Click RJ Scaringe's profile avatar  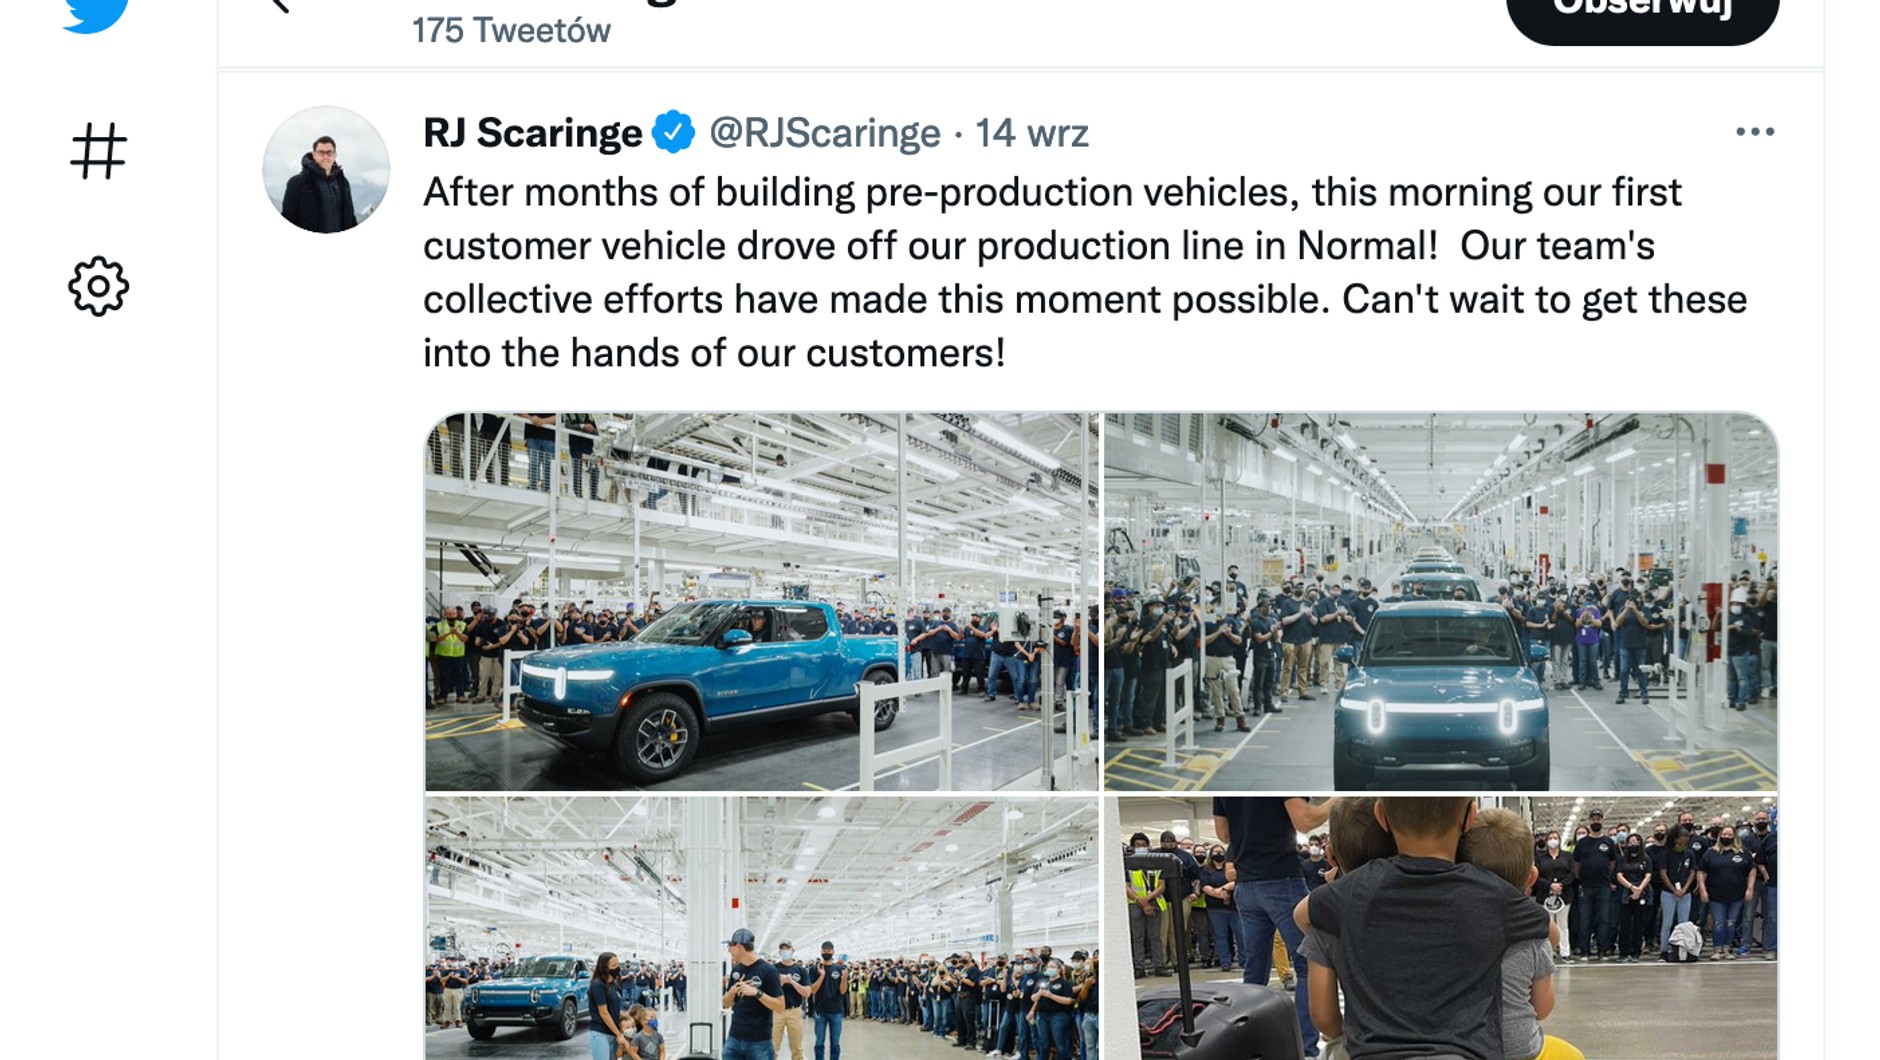tap(326, 170)
